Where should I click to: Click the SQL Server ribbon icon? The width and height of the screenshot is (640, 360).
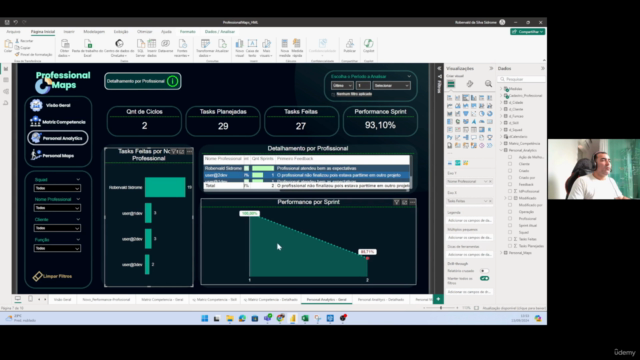tap(140, 48)
